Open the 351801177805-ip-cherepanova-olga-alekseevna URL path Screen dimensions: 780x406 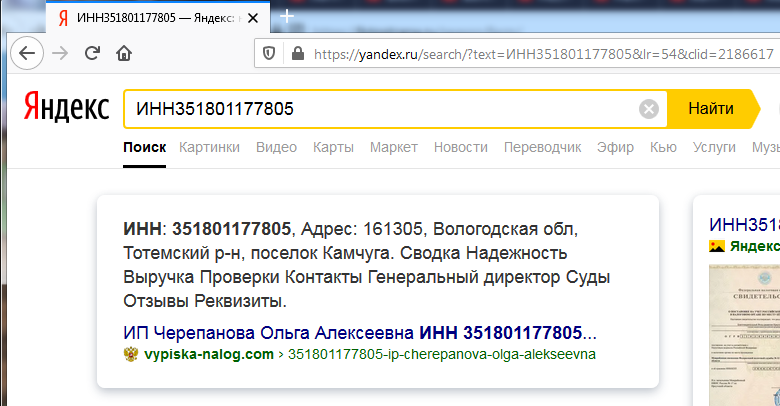tap(442, 354)
